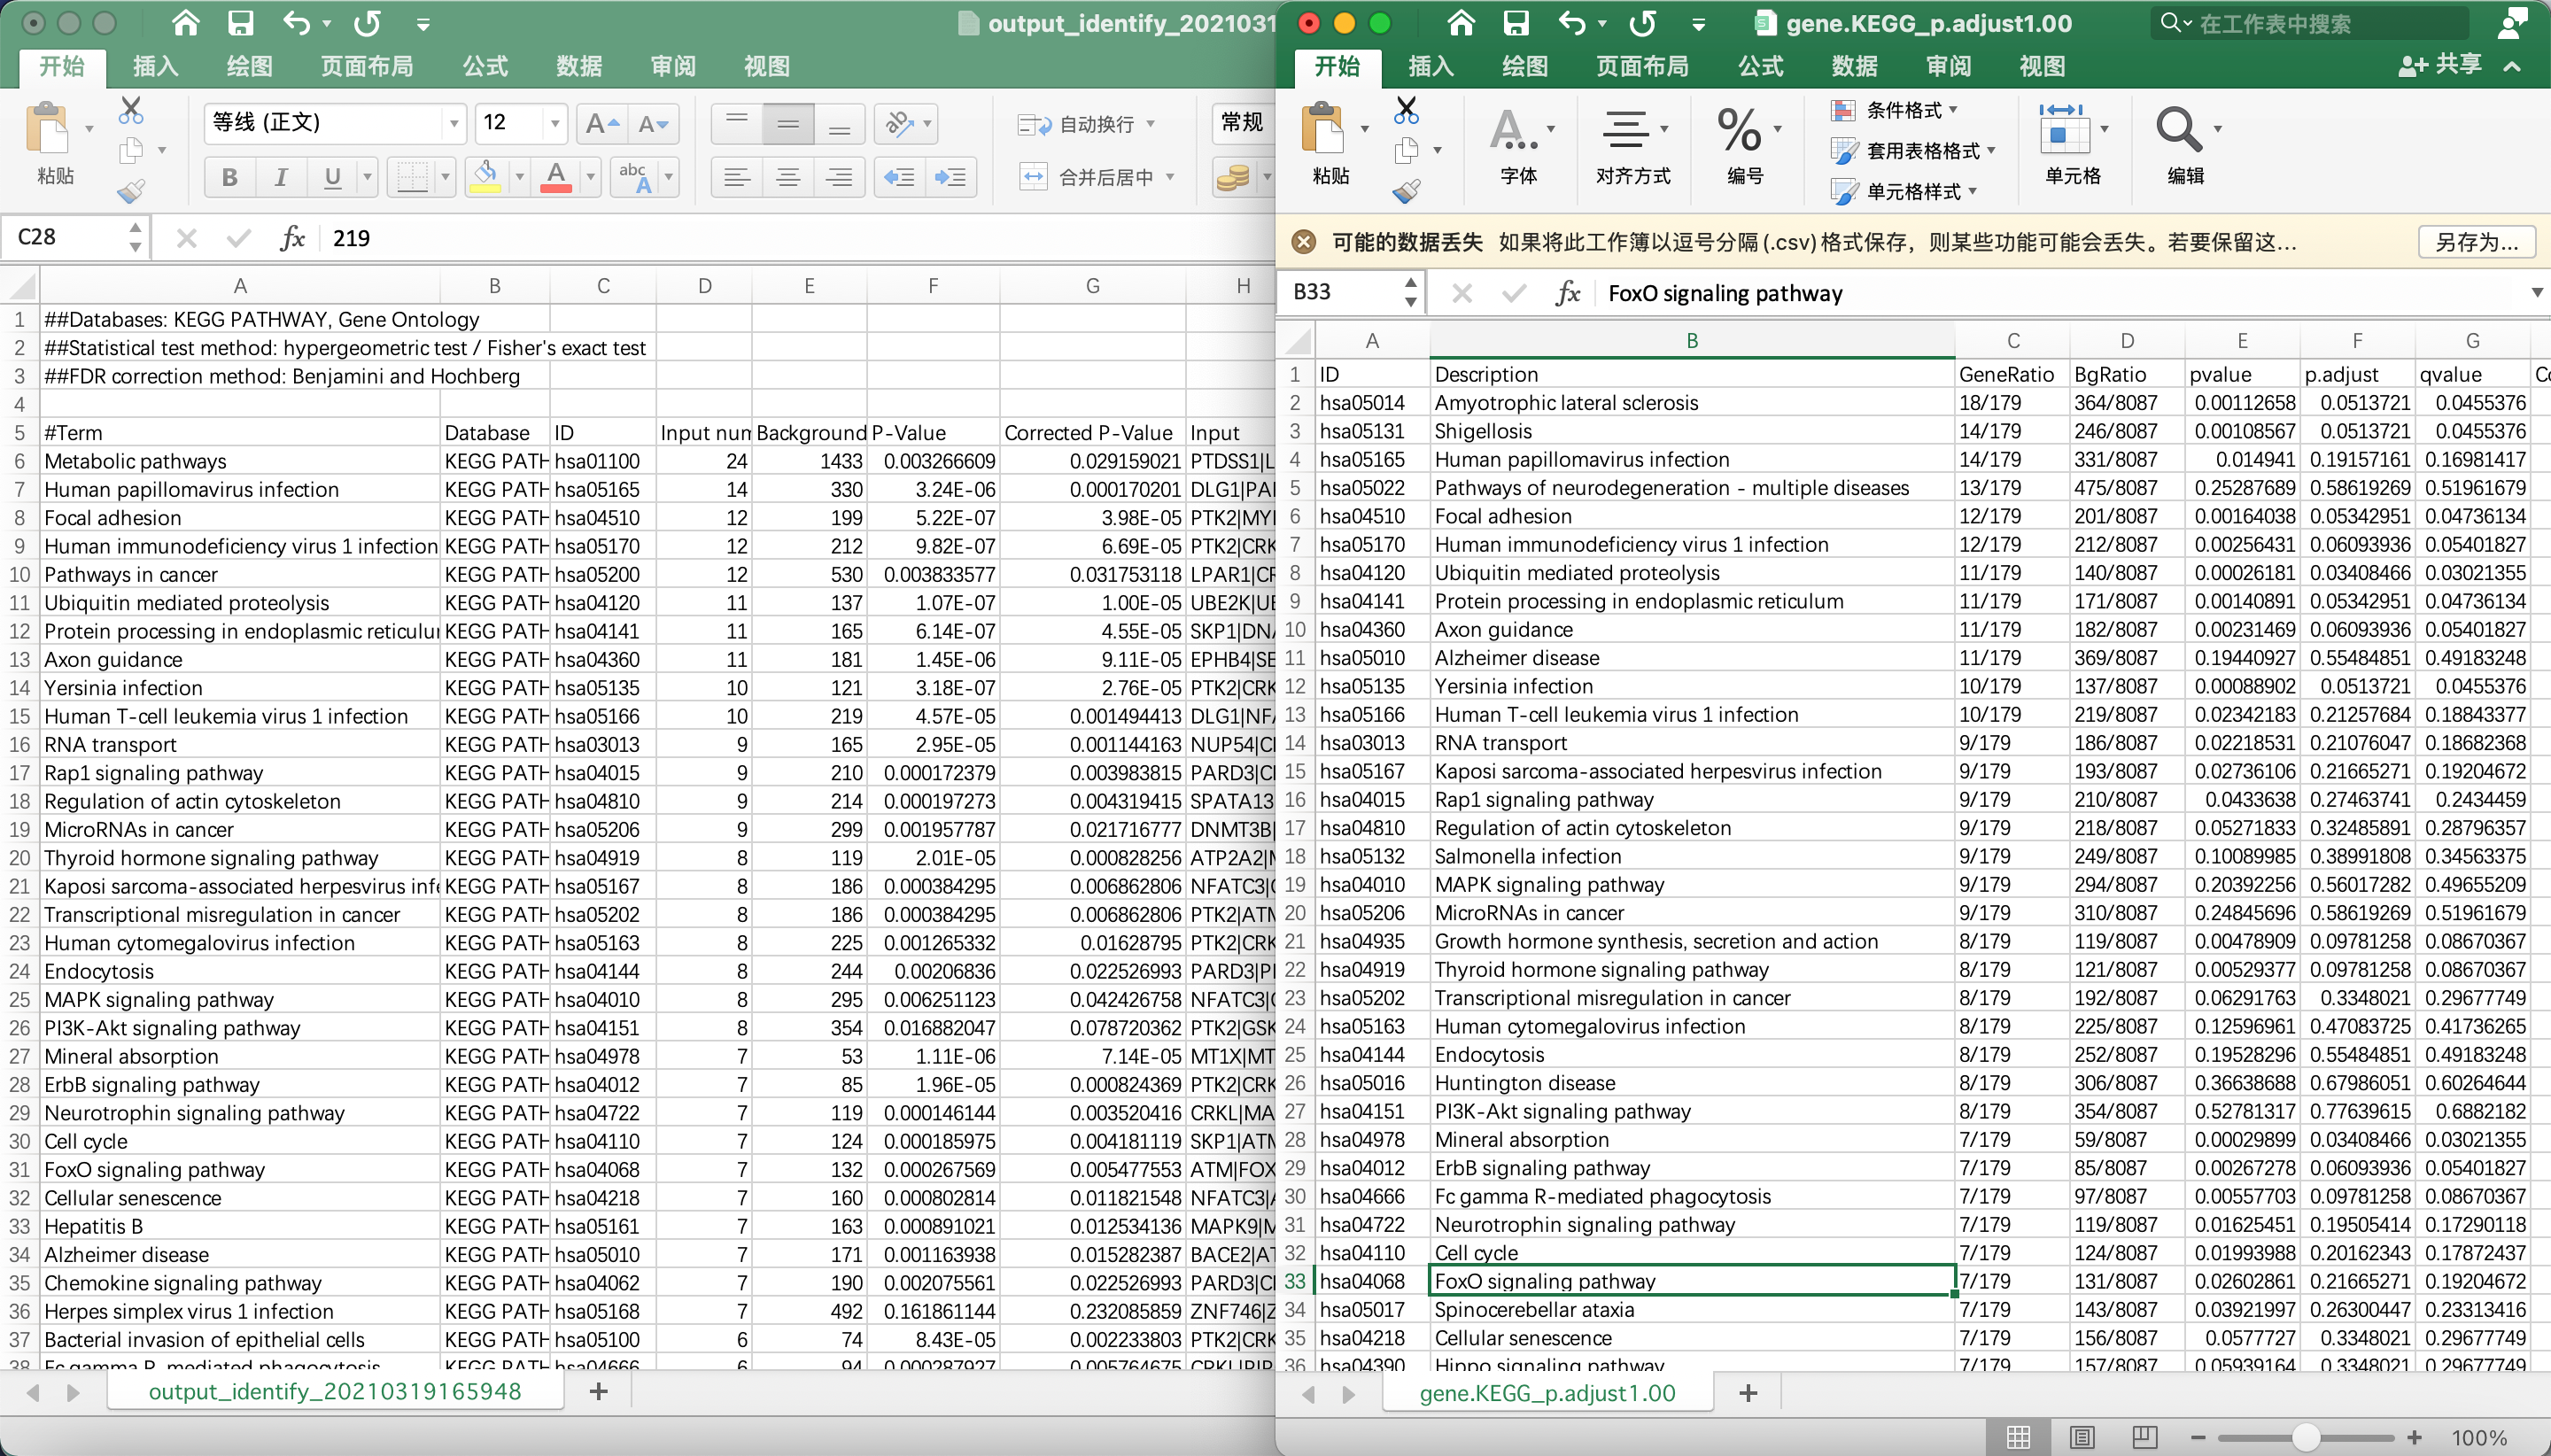Open the Find magnifier Edit tool
Screen dimensions: 2551x1456
pos(2179,131)
